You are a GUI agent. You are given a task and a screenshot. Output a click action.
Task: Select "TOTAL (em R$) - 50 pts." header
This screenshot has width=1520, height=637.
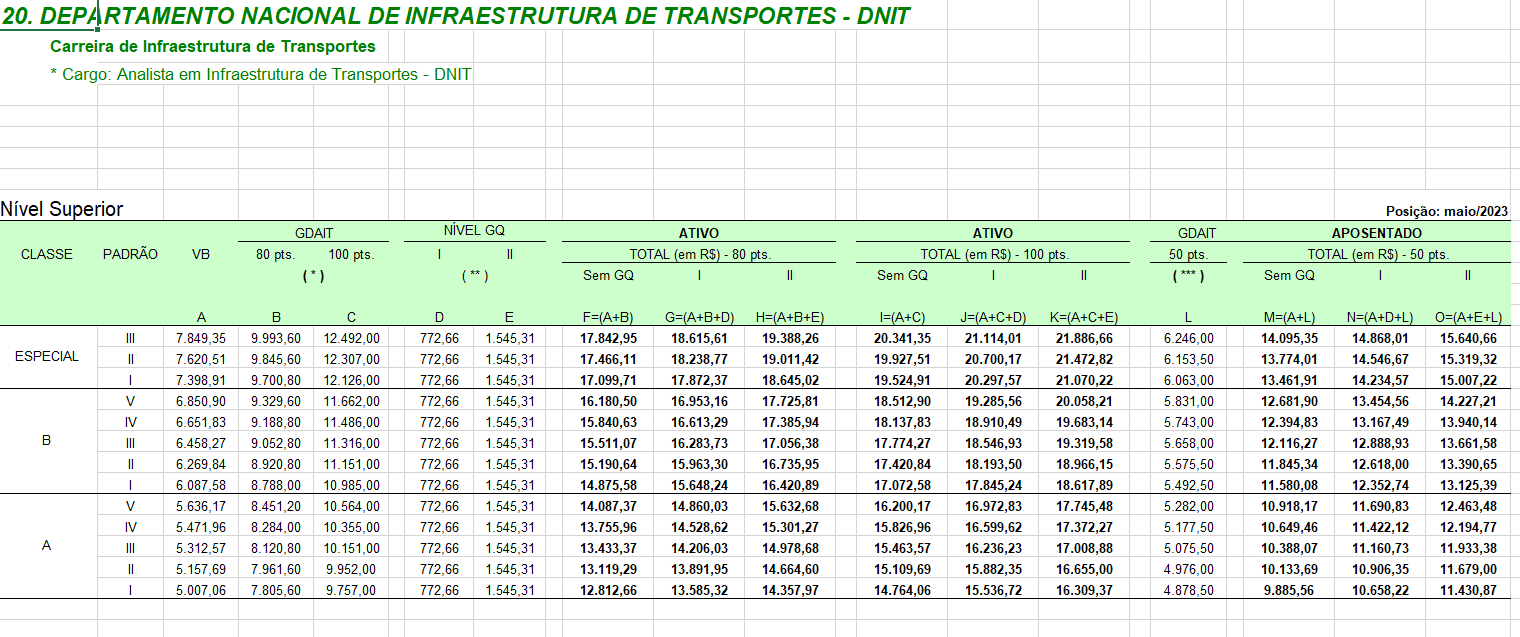coord(1378,255)
